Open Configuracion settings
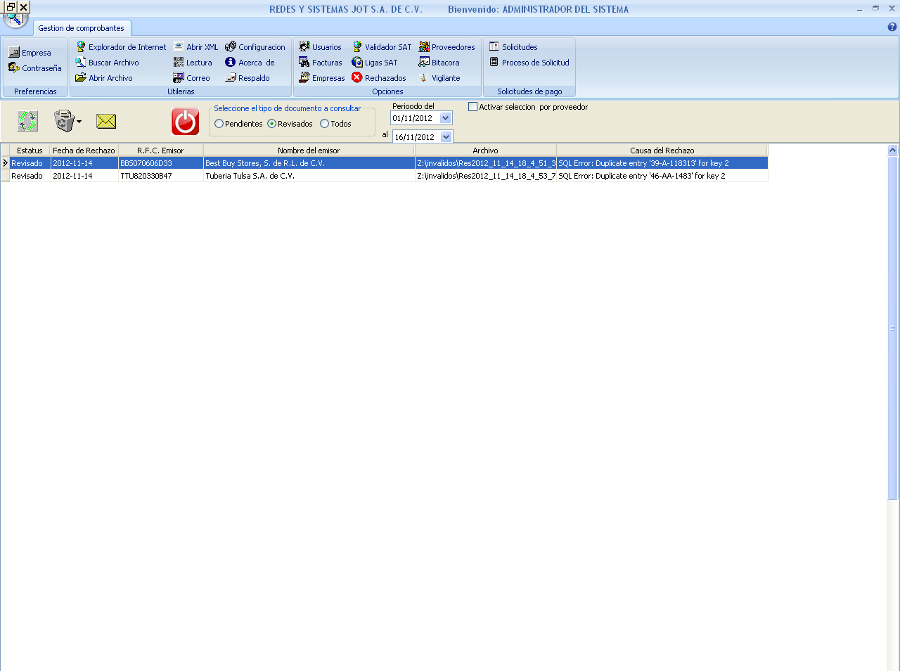 click(x=255, y=47)
